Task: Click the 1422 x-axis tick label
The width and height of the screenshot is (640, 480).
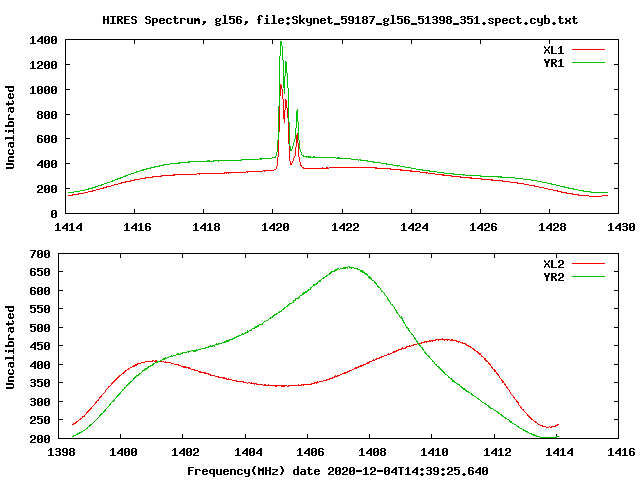Action: pos(345,227)
